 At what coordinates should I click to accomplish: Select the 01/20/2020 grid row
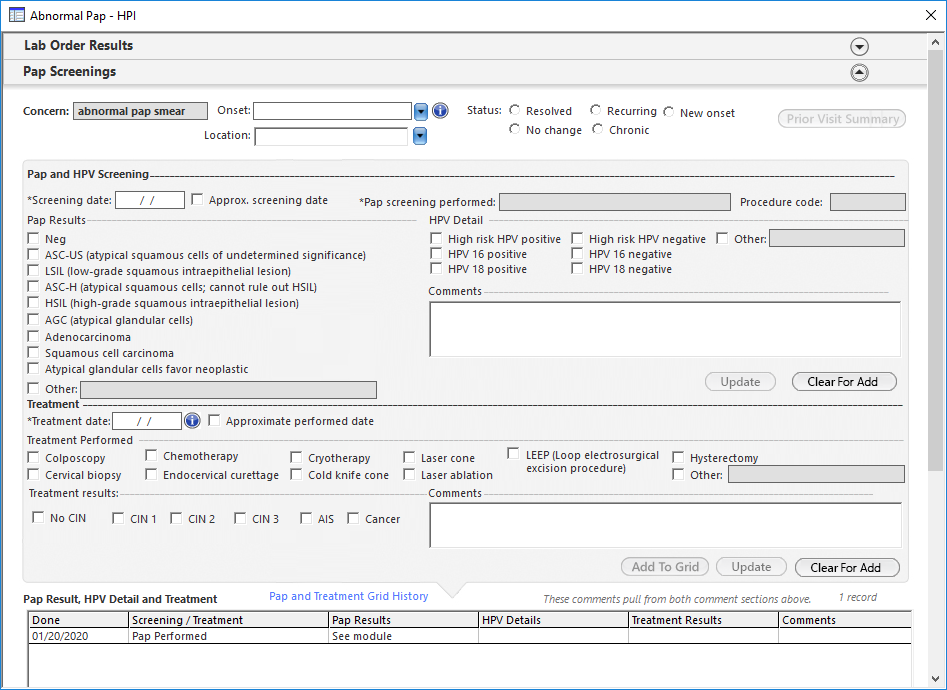click(x=470, y=636)
